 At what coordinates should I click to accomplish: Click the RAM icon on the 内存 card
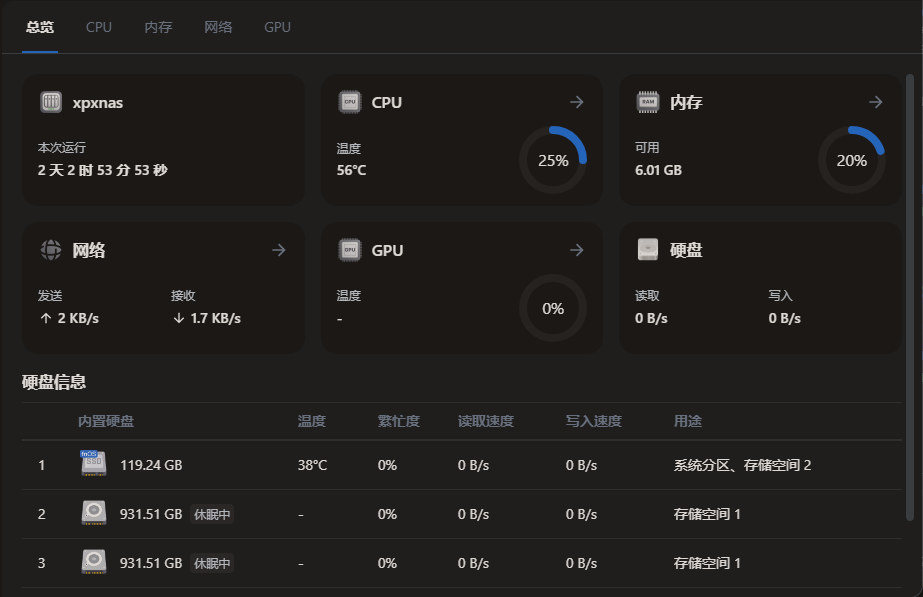(648, 101)
